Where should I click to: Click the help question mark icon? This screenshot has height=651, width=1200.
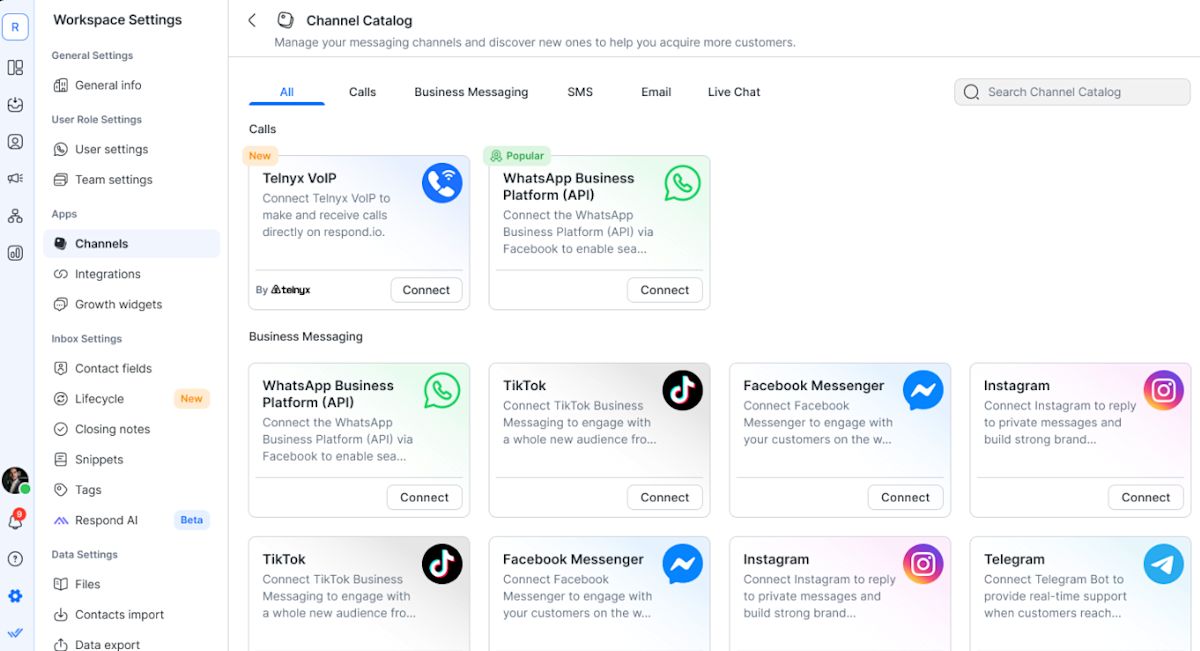tap(15, 559)
